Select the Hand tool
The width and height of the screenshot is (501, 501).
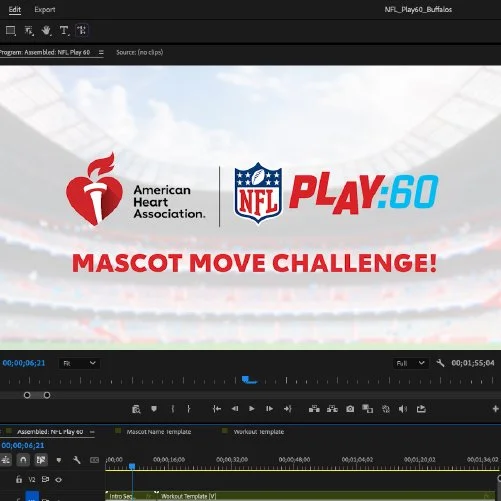pyautogui.click(x=46, y=31)
